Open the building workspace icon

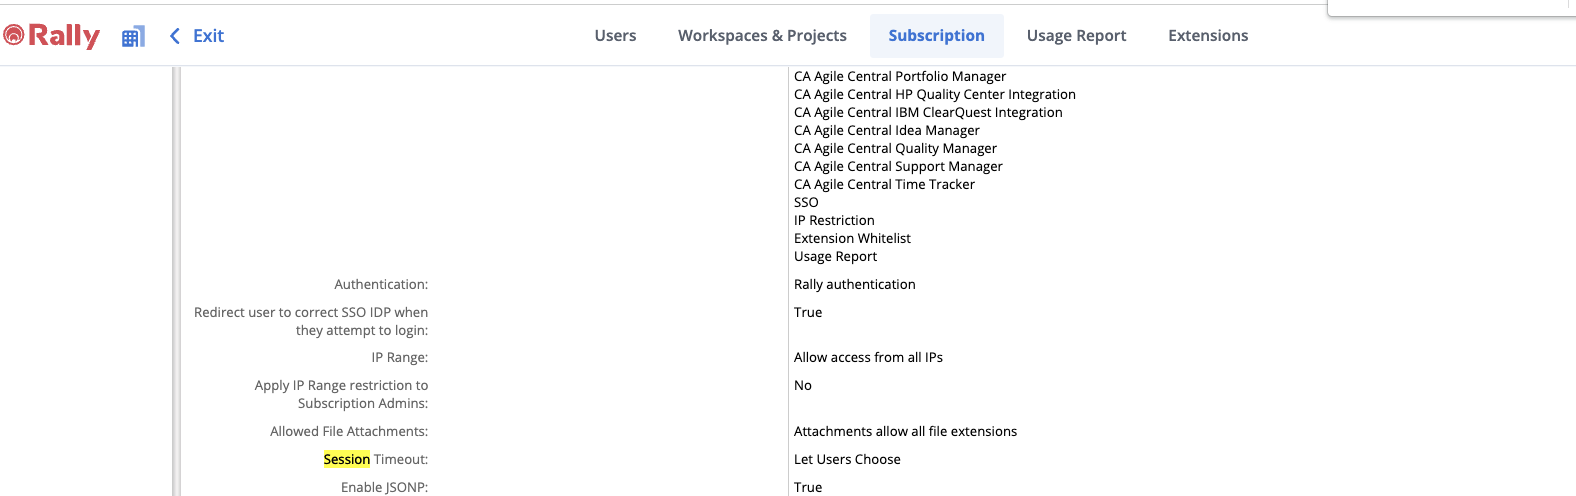[x=133, y=37]
